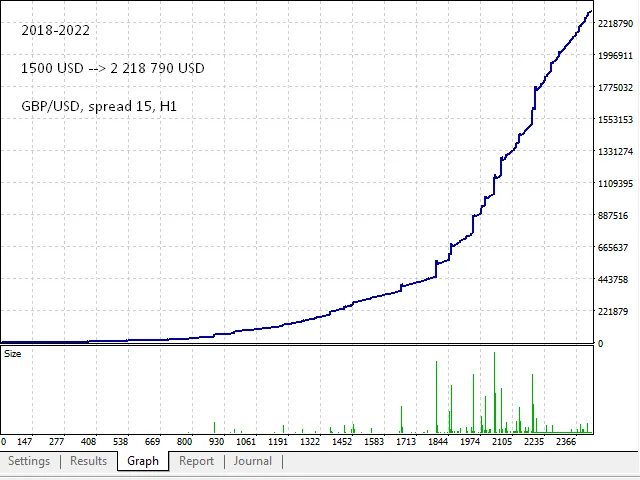Image resolution: width=640 pixels, height=480 pixels.
Task: Click the trade number 1713 on x-axis
Action: click(x=406, y=442)
